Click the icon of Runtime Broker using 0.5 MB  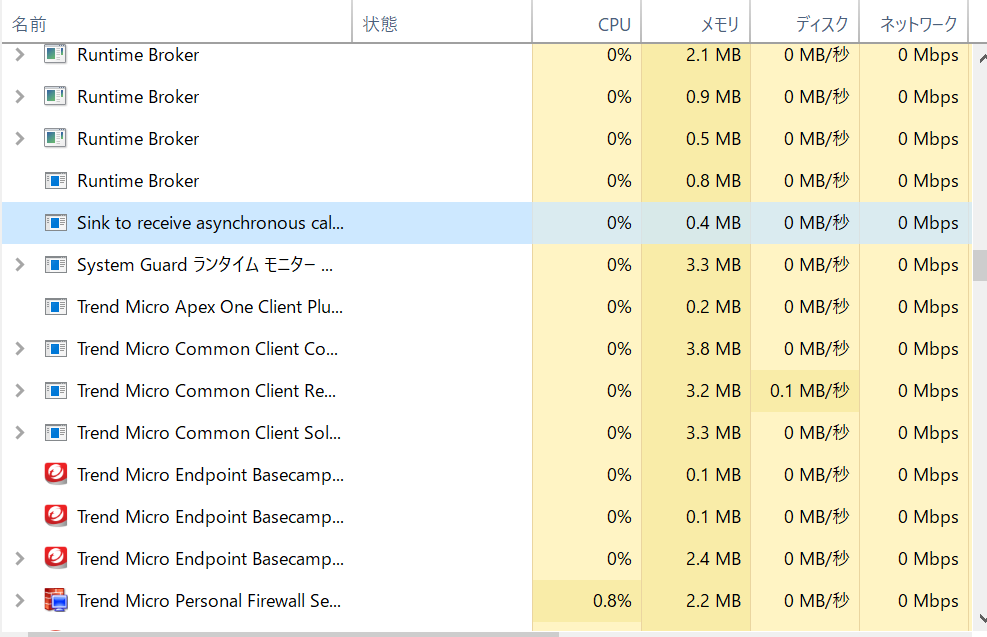55,138
